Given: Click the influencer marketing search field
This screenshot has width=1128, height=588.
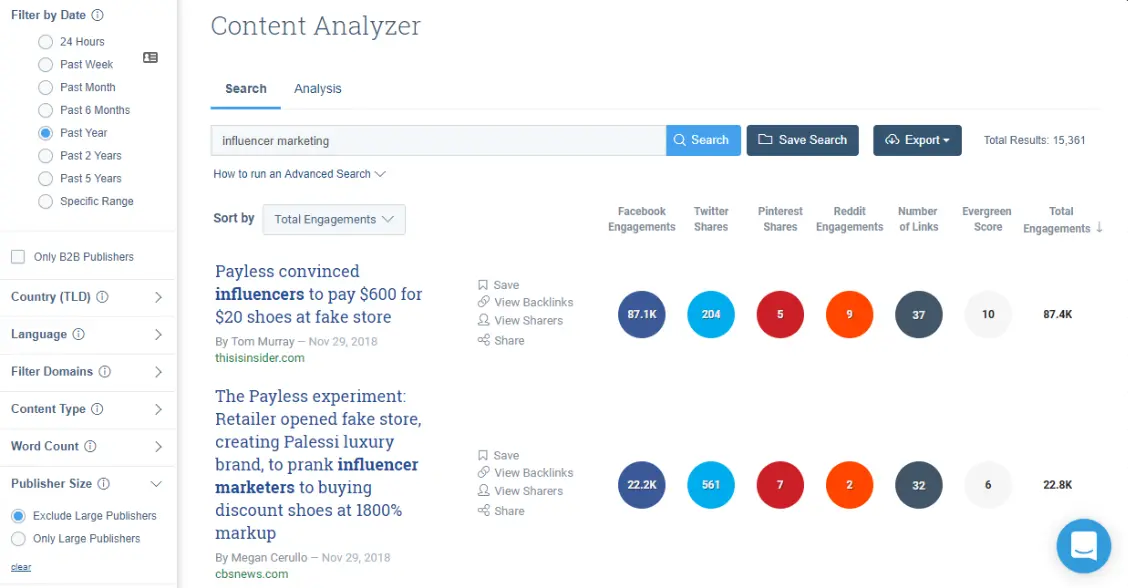Looking at the screenshot, I should pyautogui.click(x=438, y=141).
